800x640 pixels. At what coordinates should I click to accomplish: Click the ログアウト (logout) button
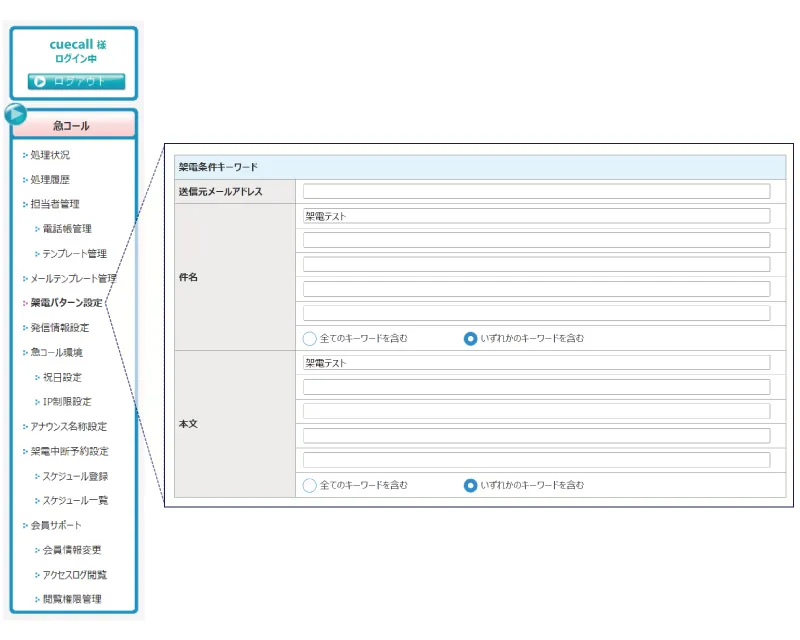[76, 81]
